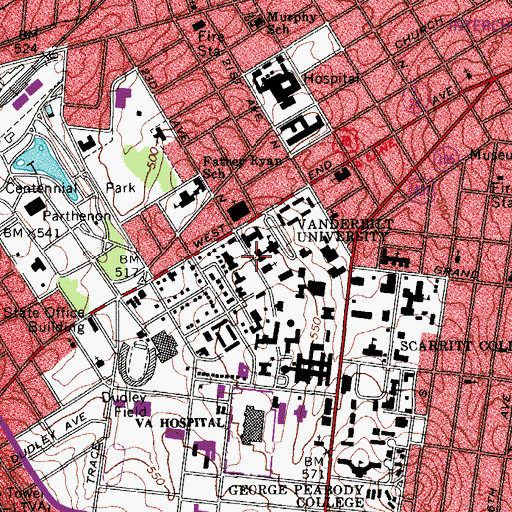
Task: Select the CHURCH street label
Action: pyautogui.click(x=419, y=32)
